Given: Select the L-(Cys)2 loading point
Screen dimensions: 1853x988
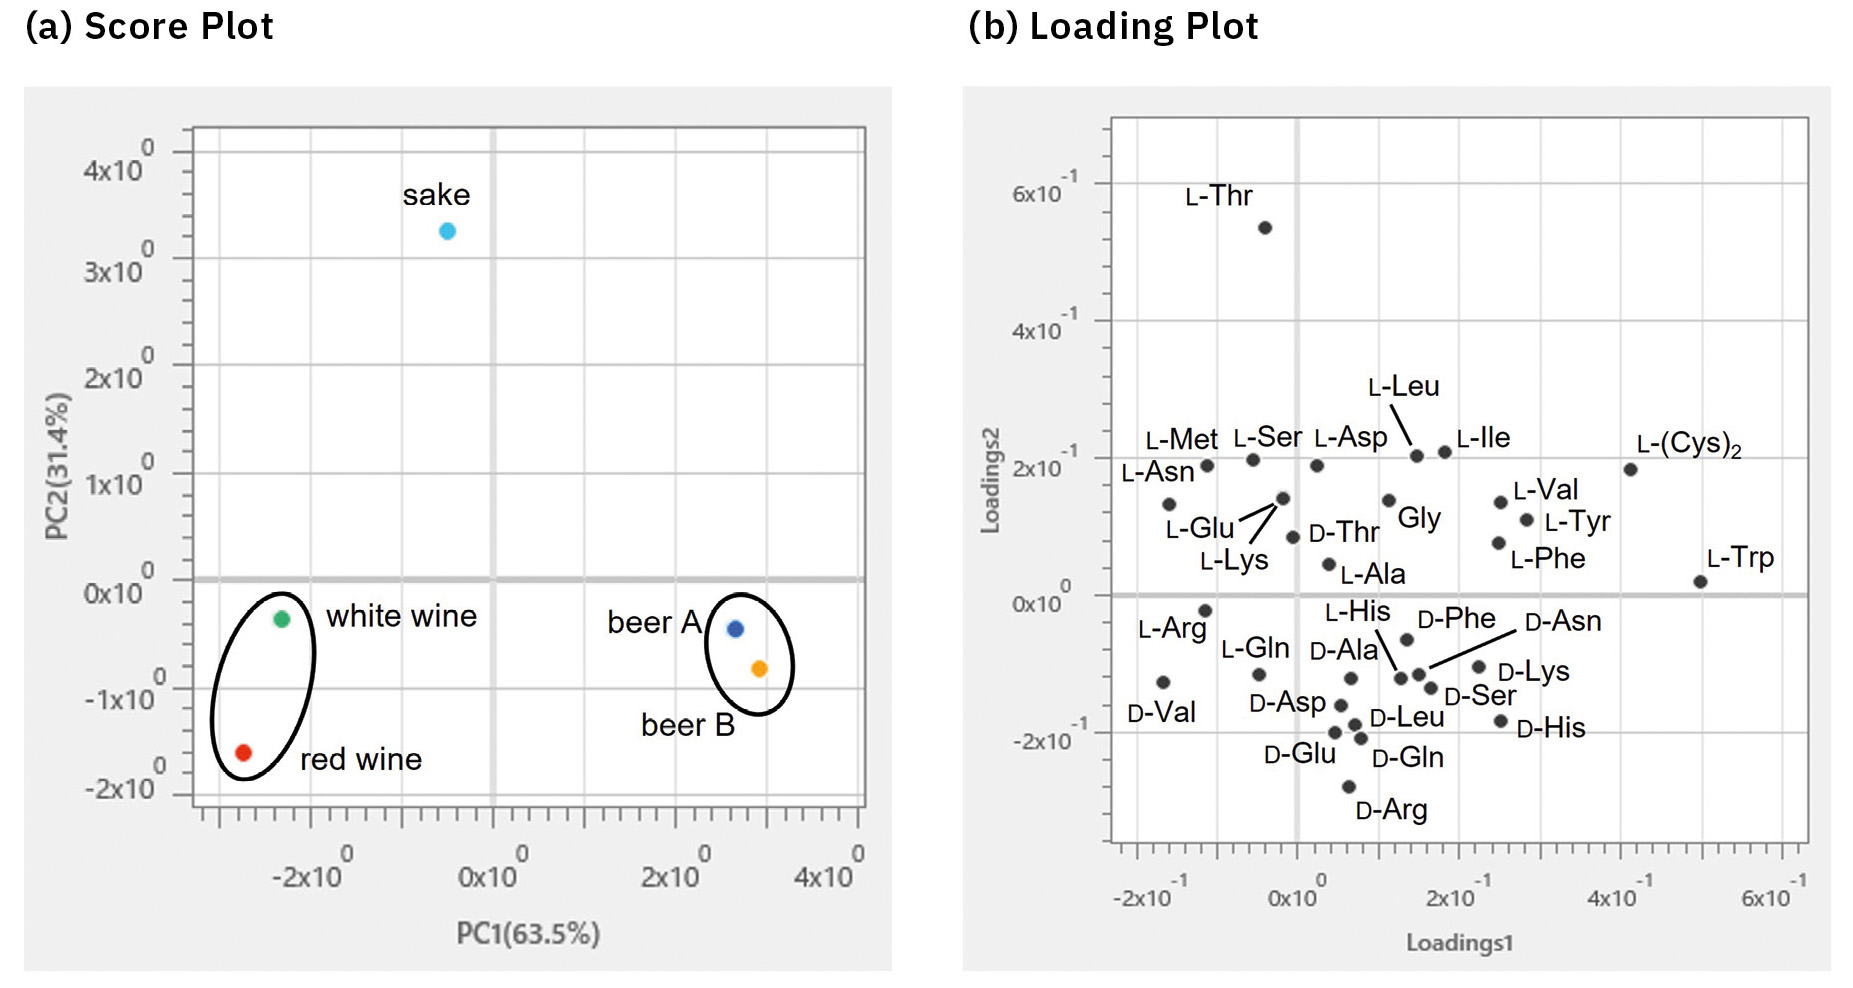Looking at the screenshot, I should (1630, 470).
